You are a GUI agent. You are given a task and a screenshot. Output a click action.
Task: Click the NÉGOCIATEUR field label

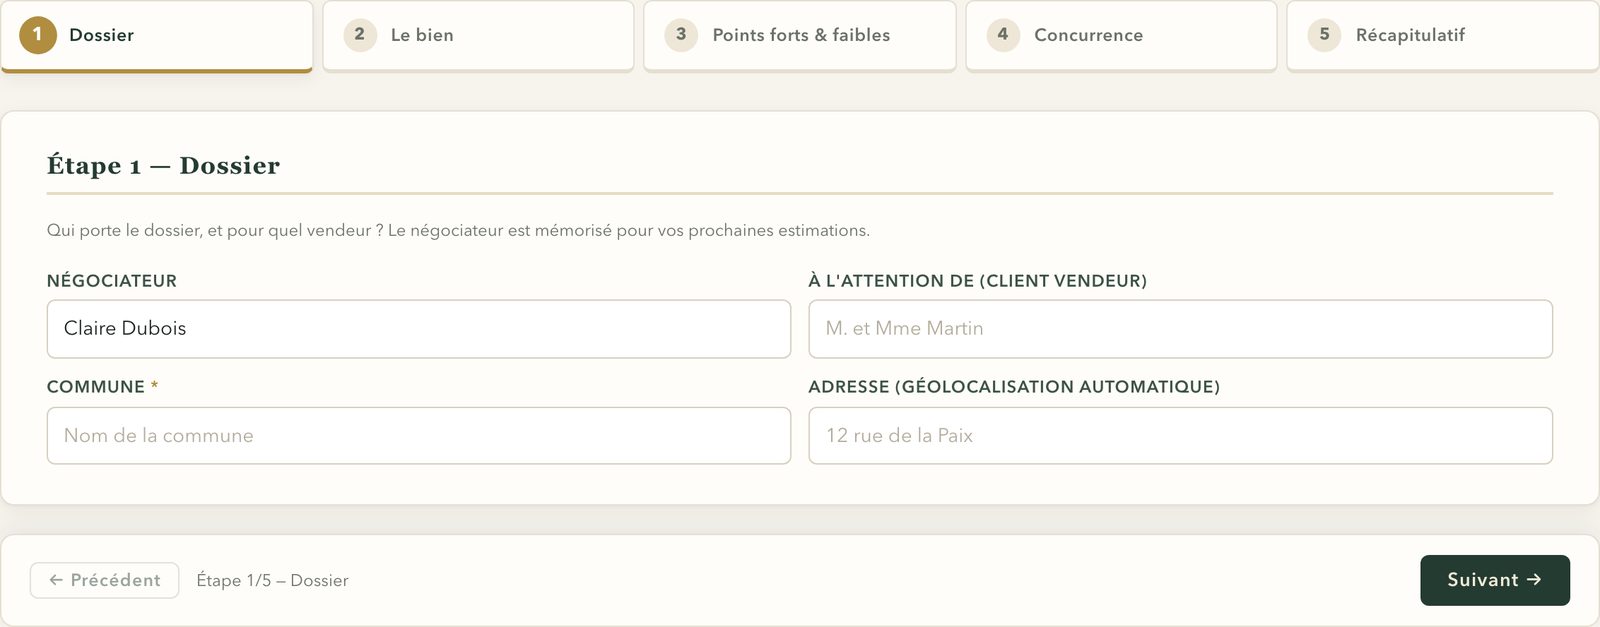click(112, 281)
